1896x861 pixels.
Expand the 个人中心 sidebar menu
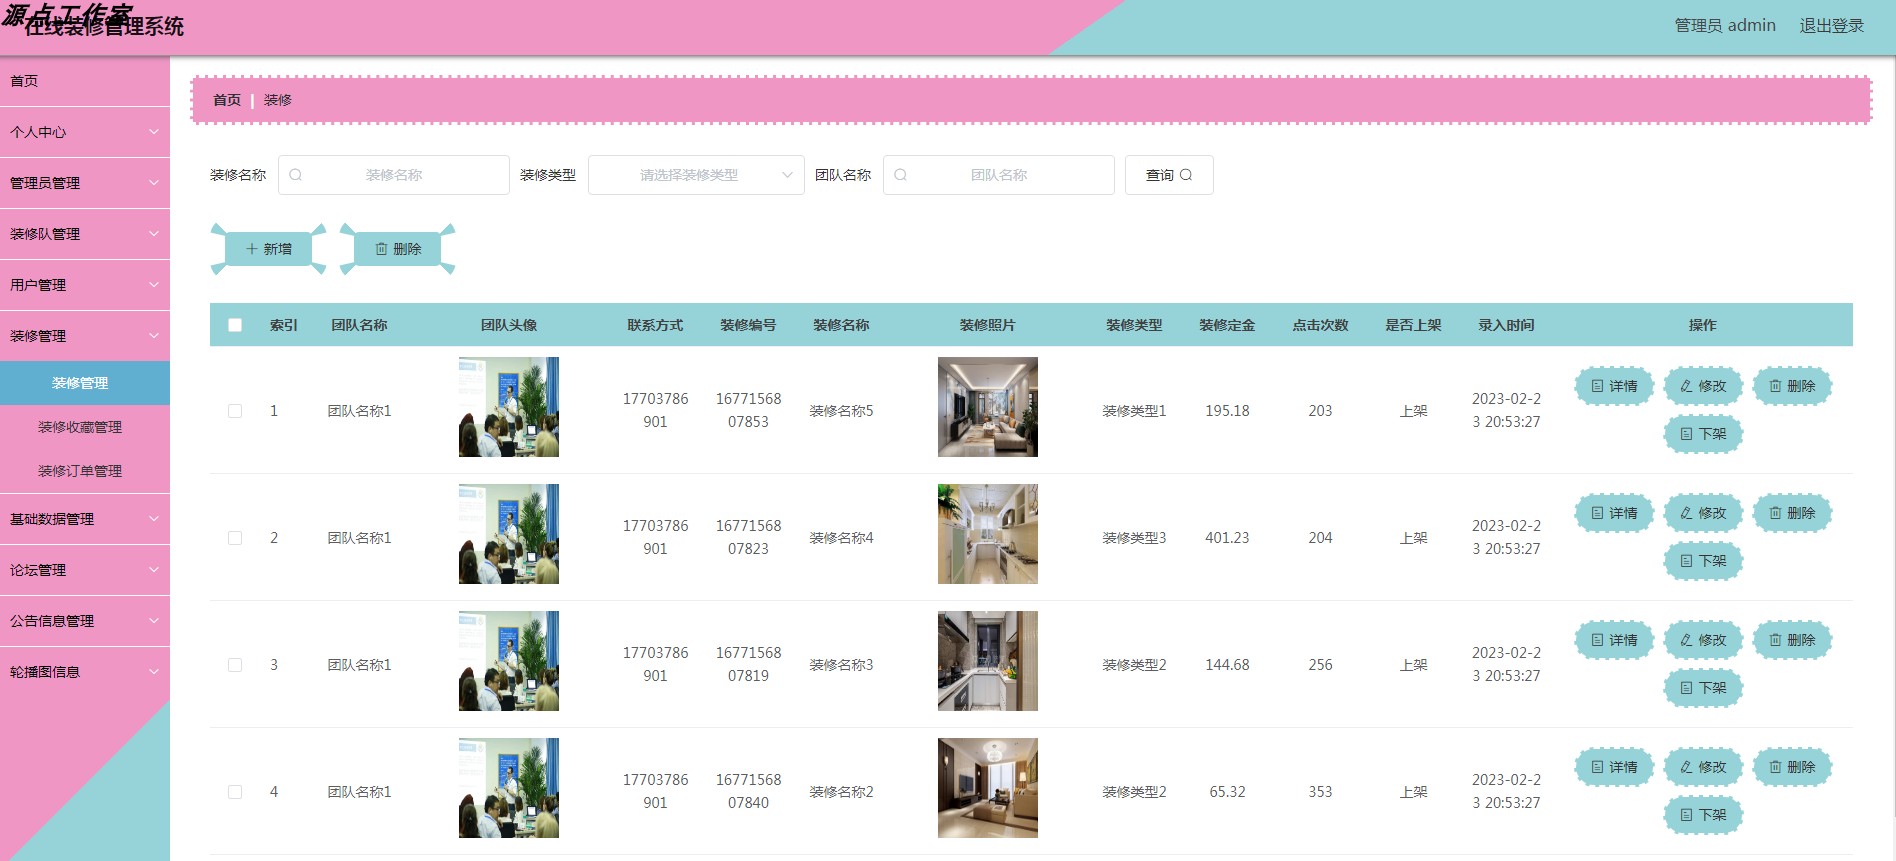pos(85,132)
